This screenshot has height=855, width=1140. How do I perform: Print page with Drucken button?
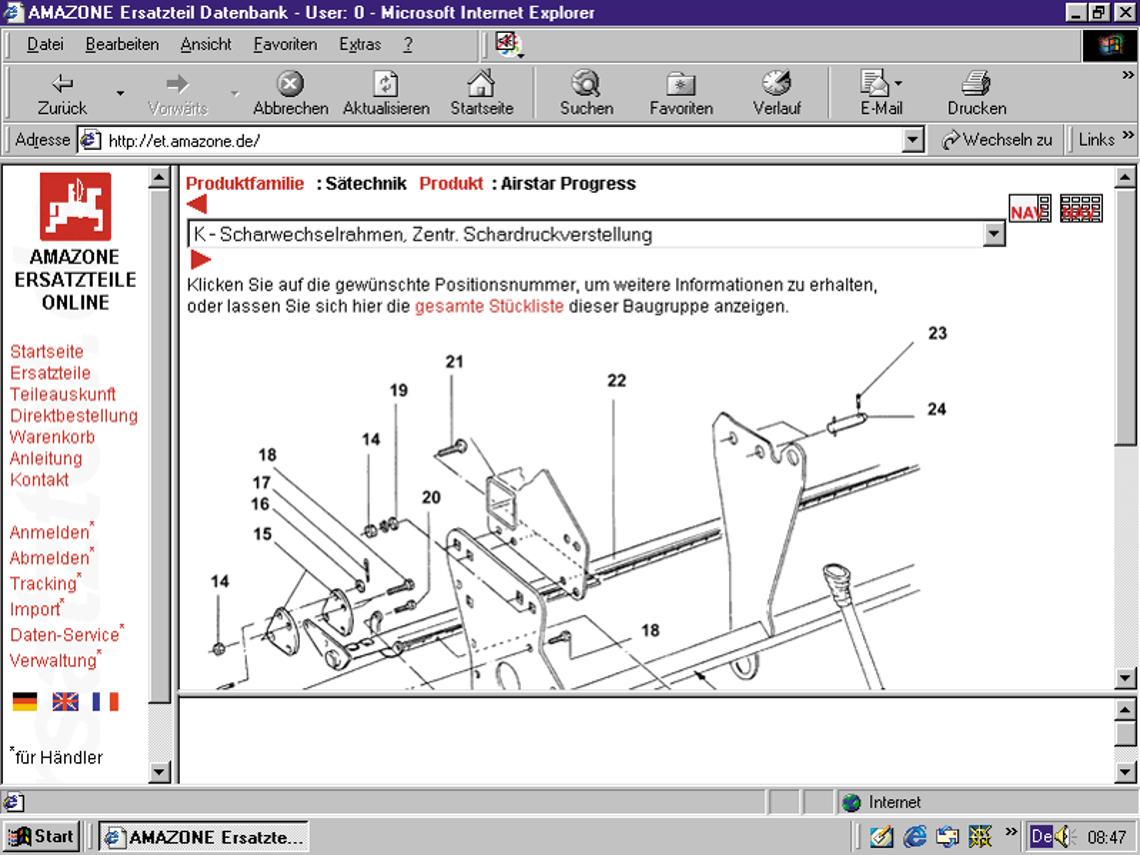point(976,94)
